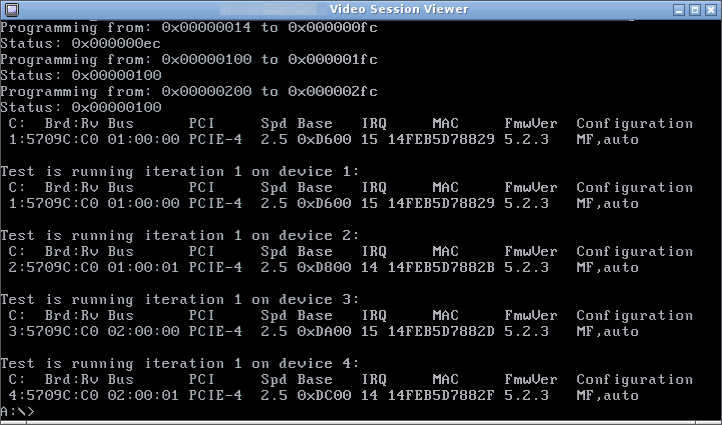Click the A:\> command prompt line

pyautogui.click(x=17, y=411)
